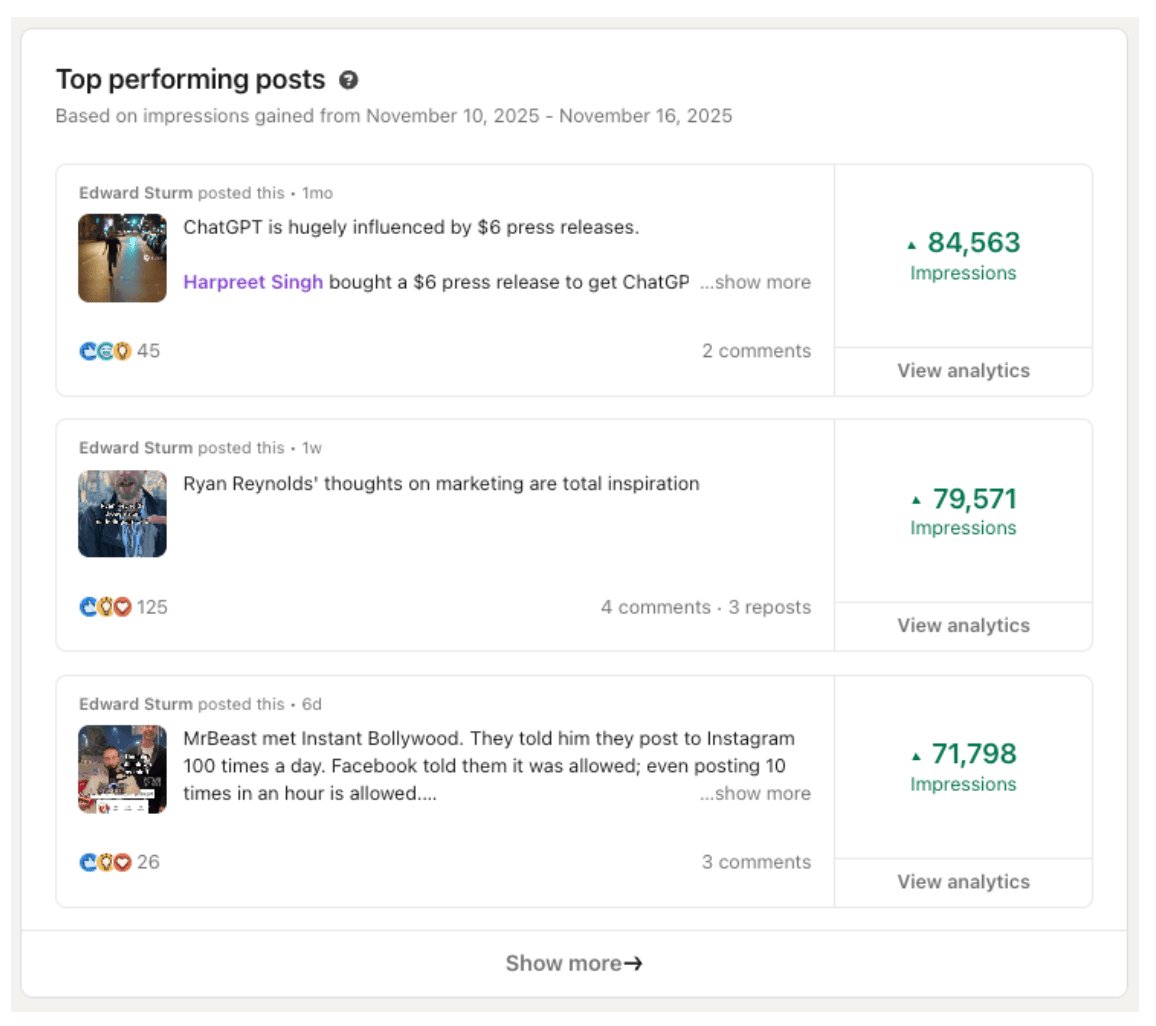The width and height of the screenshot is (1156, 1026).
Task: Open the 3 comments on MrBeast post
Action: (756, 862)
